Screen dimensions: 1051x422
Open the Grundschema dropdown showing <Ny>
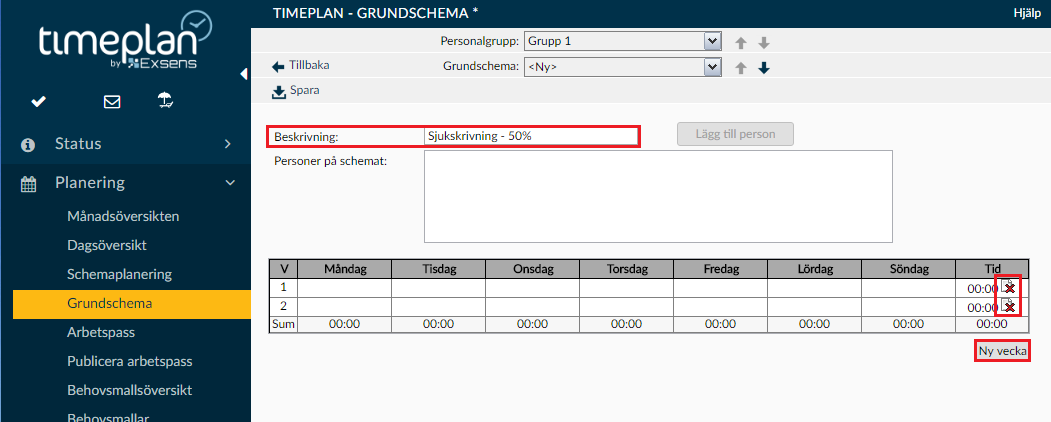tap(623, 67)
